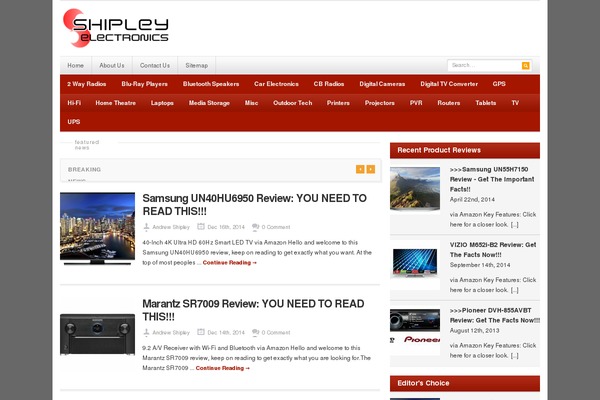Select the Digital Cameras category
Image resolution: width=600 pixels, height=400 pixels.
382,84
